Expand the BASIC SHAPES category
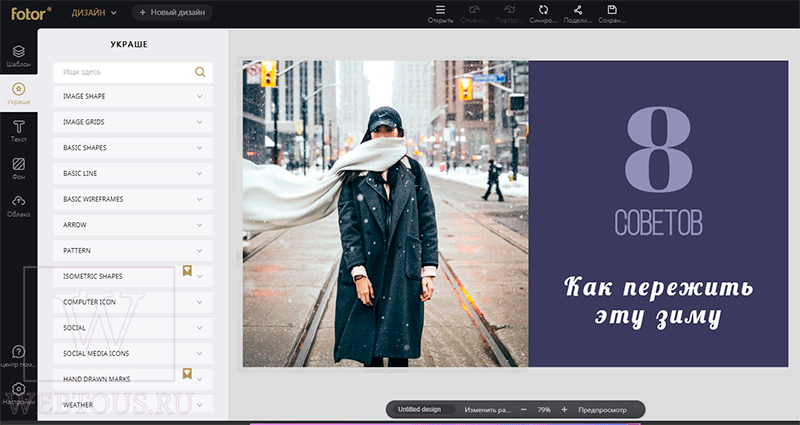 (133, 147)
